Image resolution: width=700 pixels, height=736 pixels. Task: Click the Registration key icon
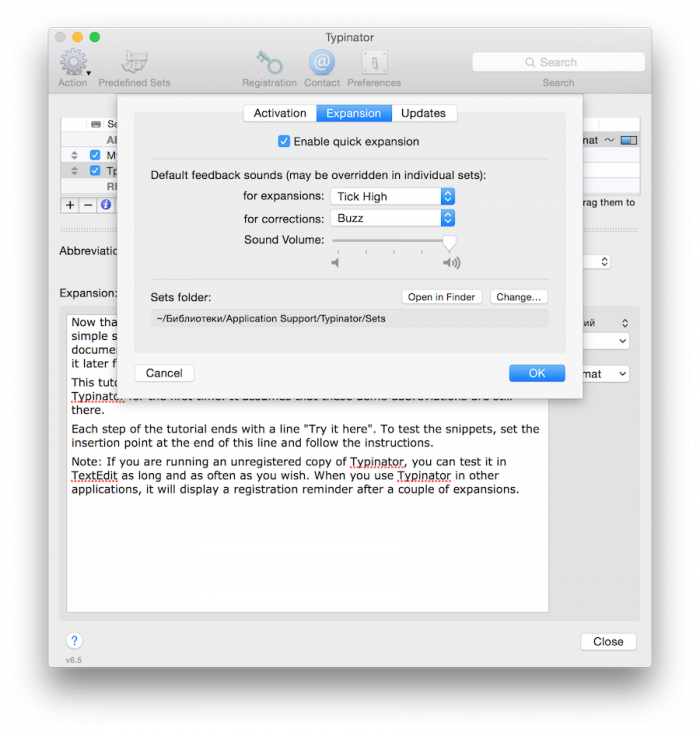(x=269, y=62)
